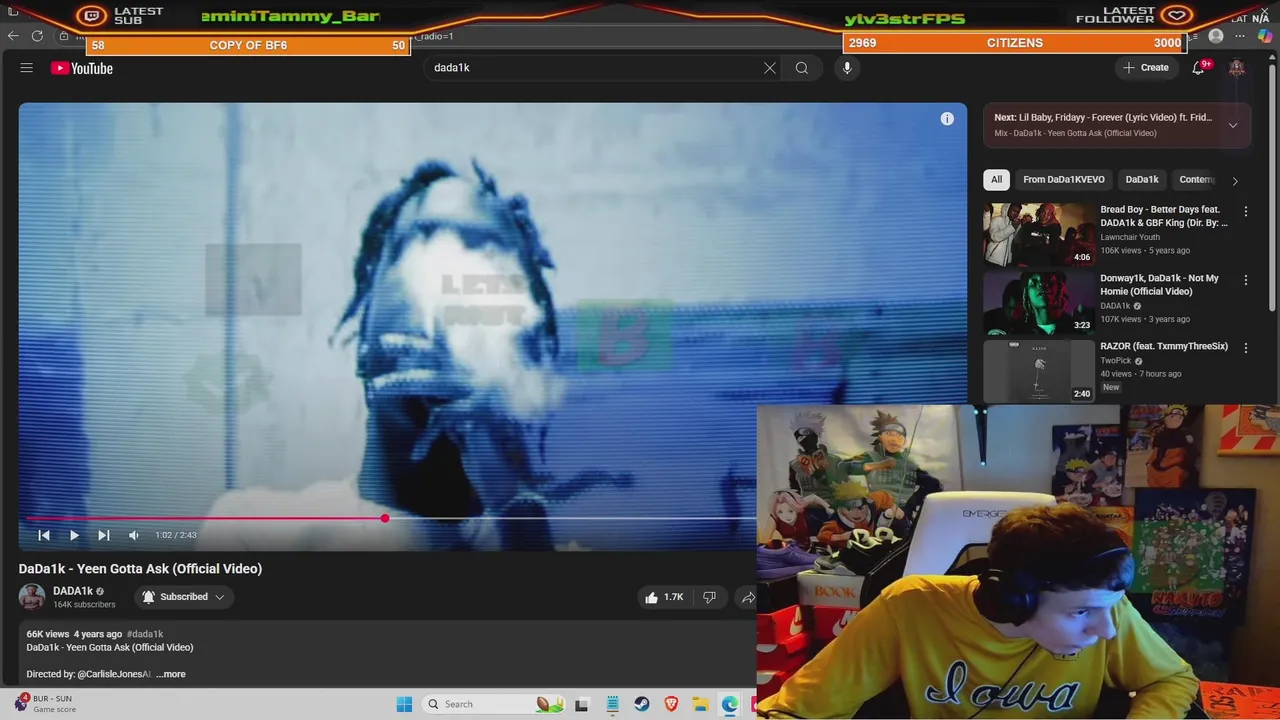
Task: Open Not My Homie video thumbnail
Action: point(1039,303)
